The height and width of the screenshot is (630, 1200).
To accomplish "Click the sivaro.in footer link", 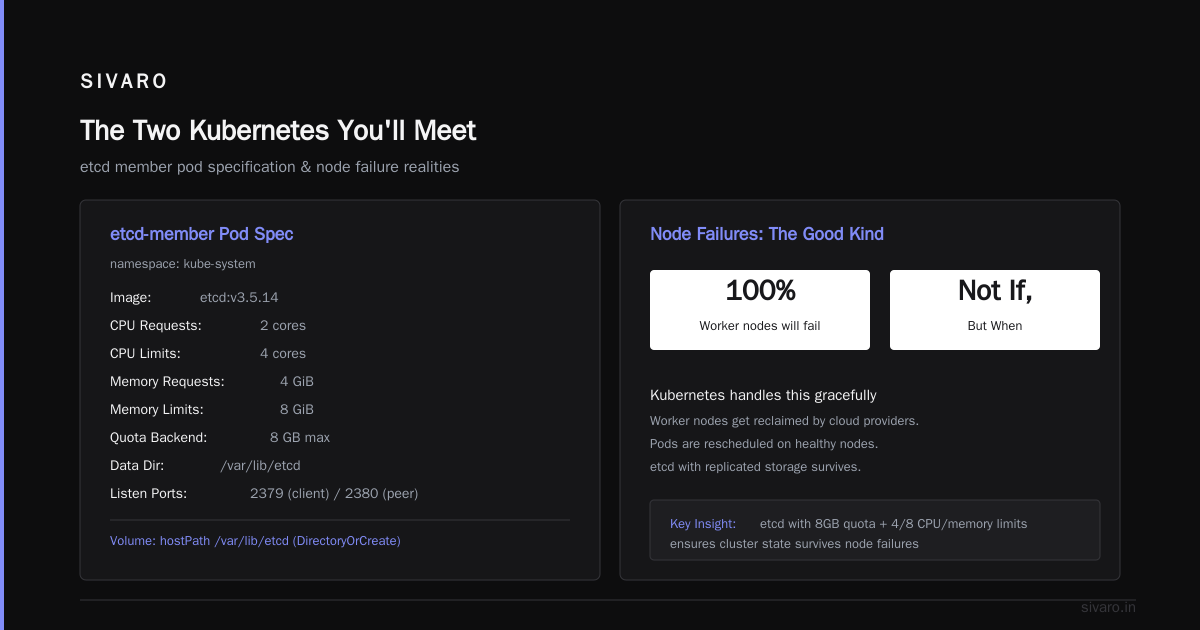I will 1108,607.
